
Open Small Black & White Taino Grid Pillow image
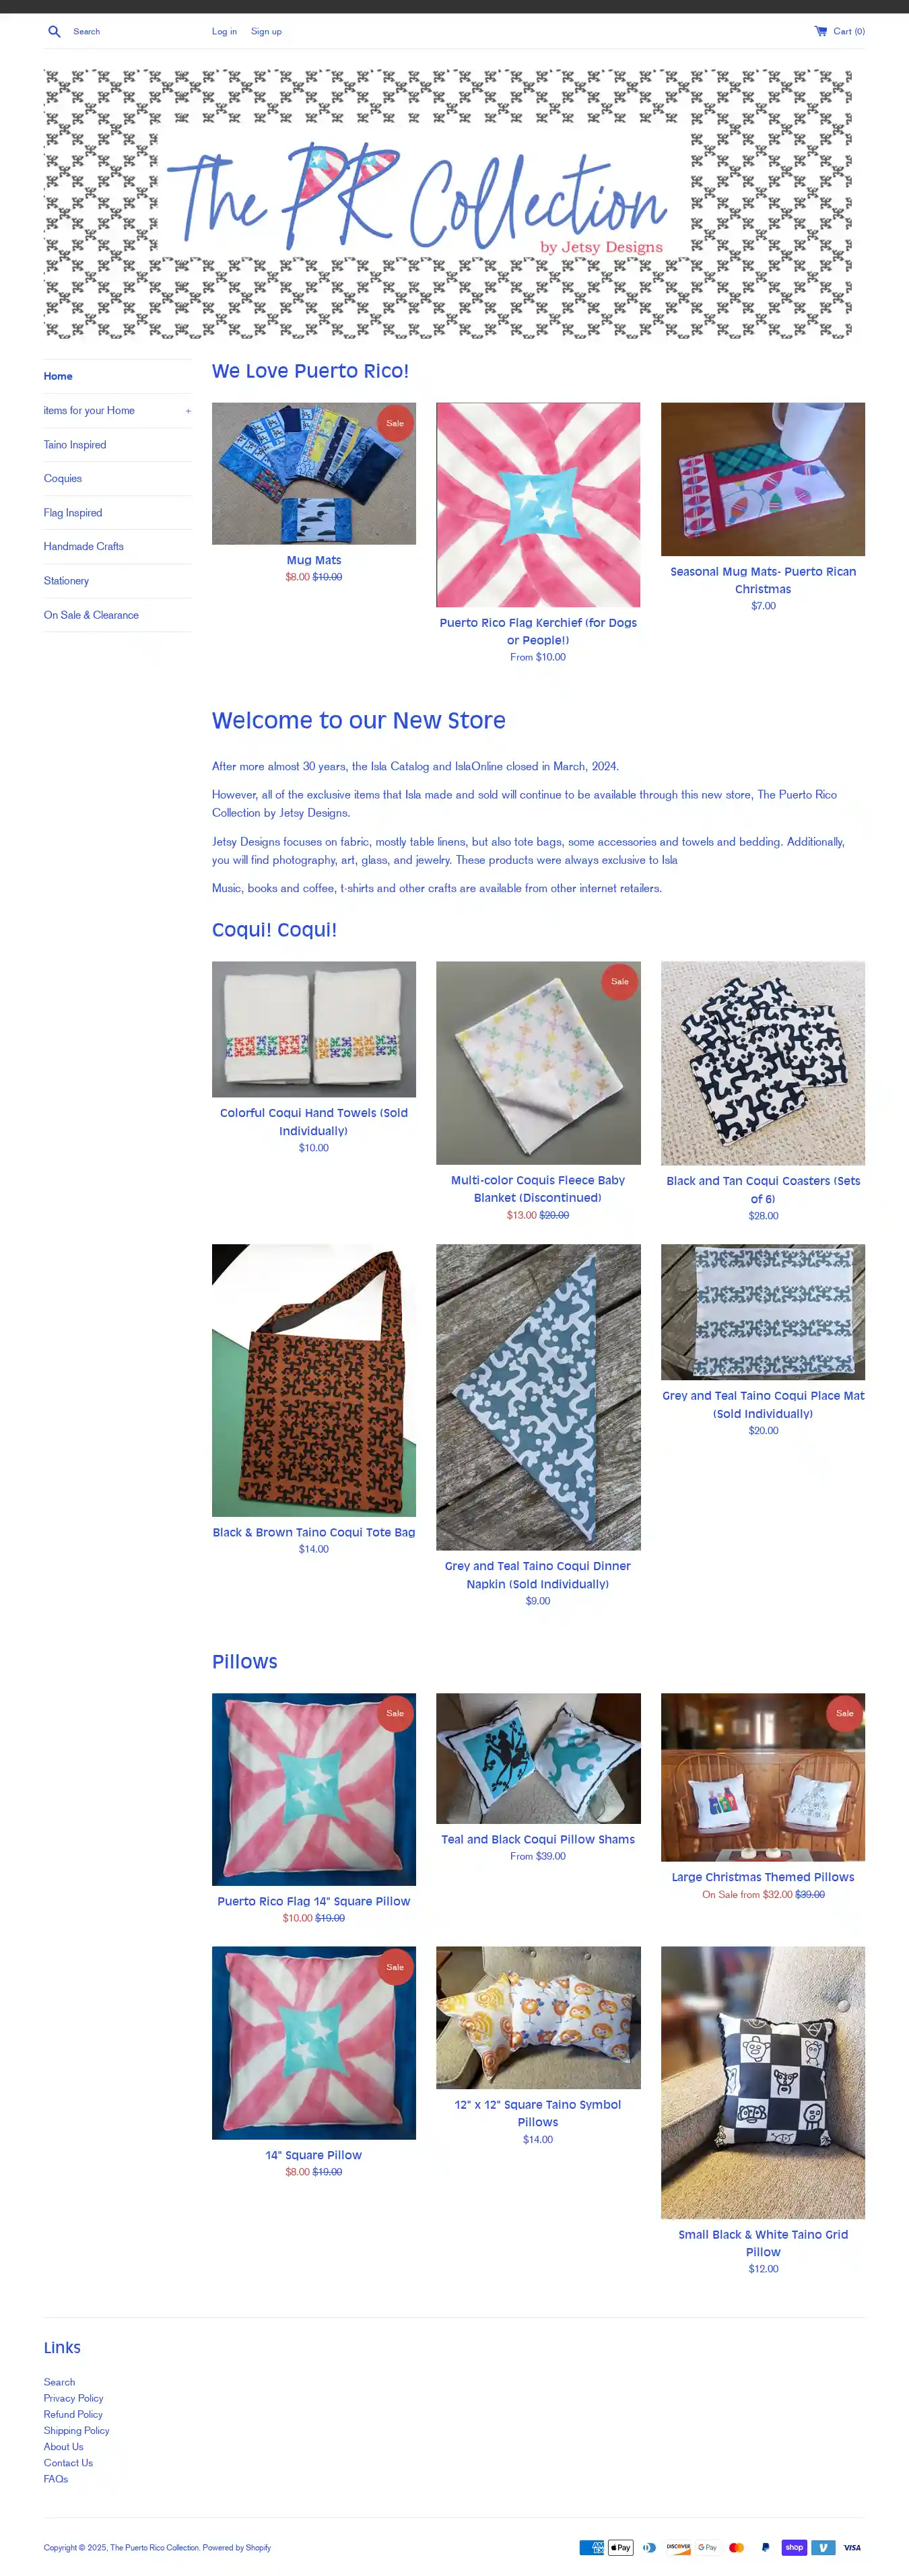click(763, 2082)
